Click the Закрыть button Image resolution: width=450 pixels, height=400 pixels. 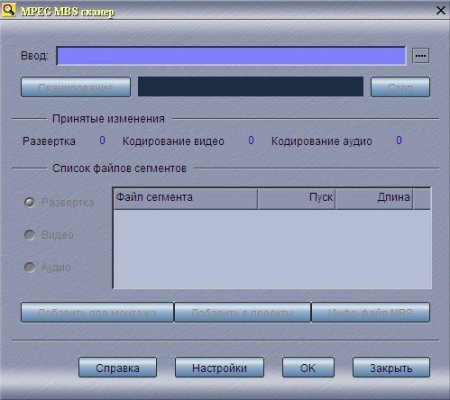391,368
